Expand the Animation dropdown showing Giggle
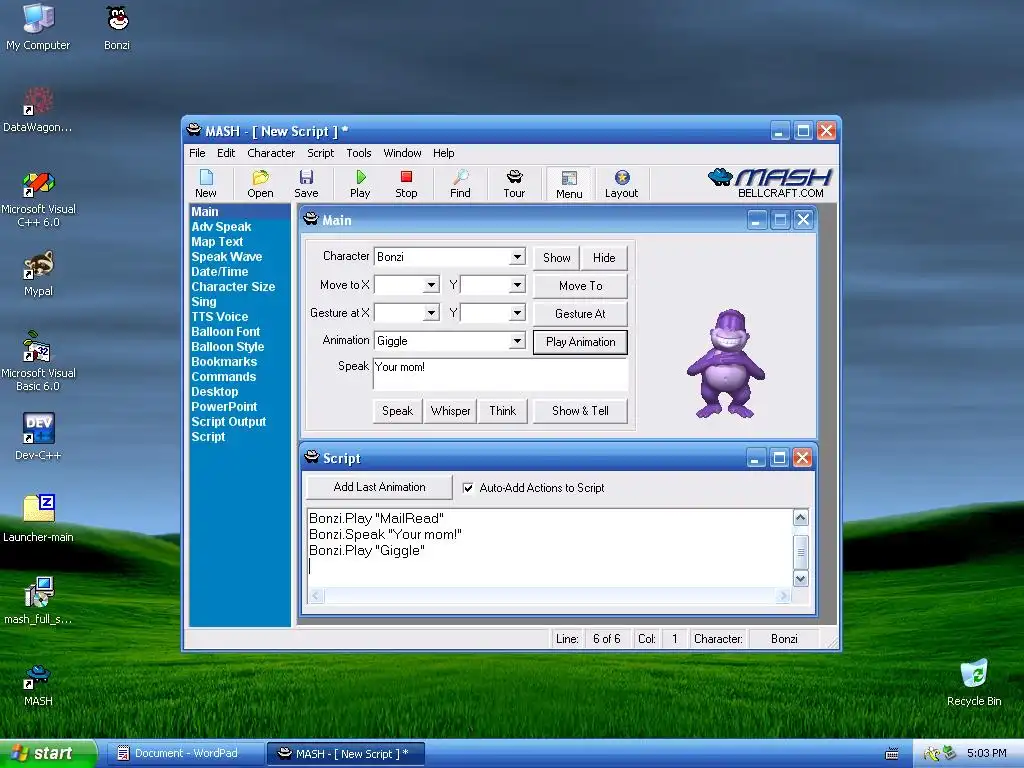This screenshot has width=1024, height=768. tap(517, 341)
